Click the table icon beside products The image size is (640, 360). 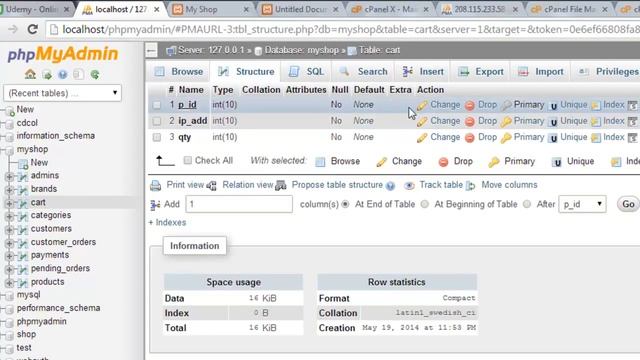point(23,282)
